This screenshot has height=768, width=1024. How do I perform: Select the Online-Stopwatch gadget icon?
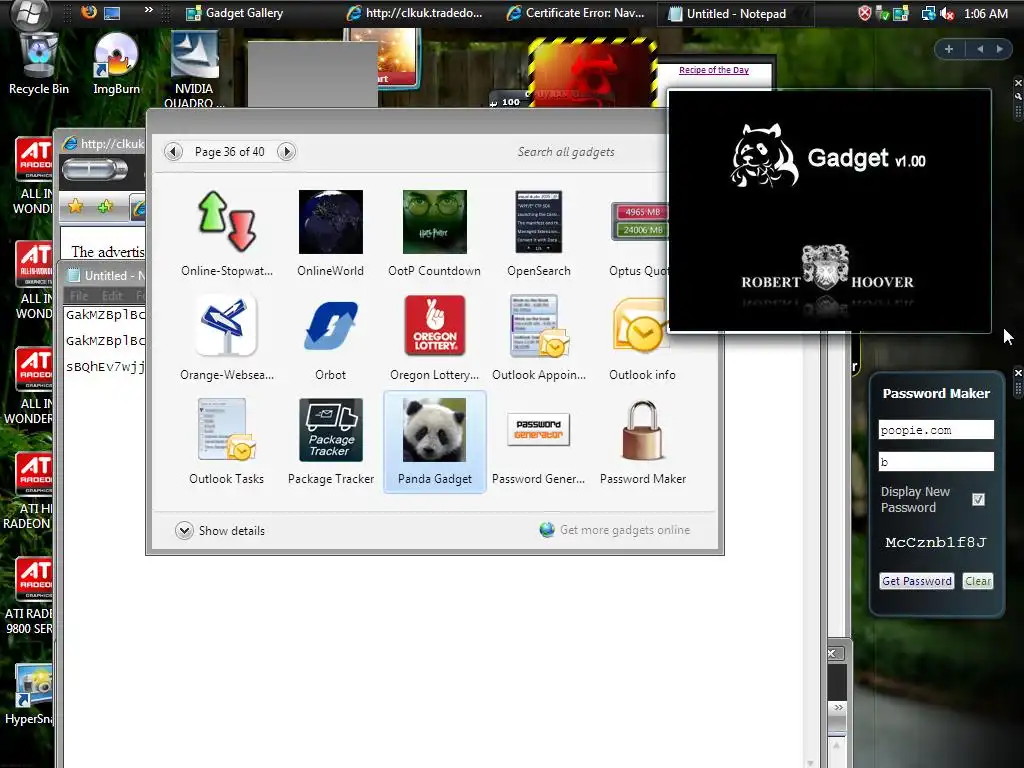tap(227, 221)
